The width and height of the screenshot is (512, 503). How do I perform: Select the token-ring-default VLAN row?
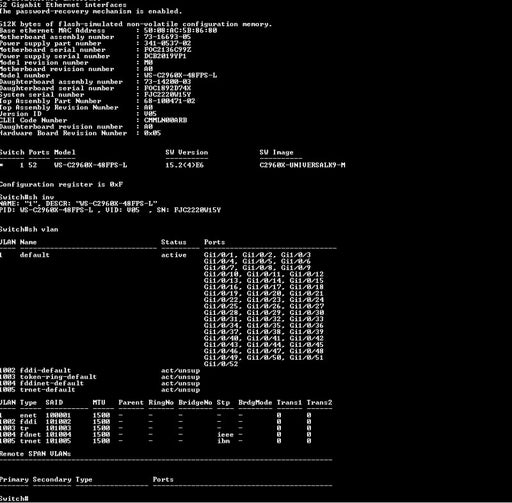click(x=100, y=377)
